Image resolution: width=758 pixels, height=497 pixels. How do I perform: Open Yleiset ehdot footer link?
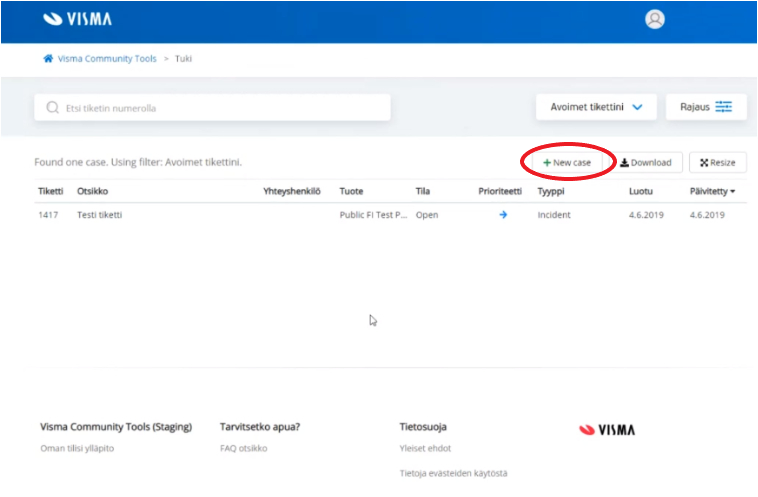tap(425, 448)
